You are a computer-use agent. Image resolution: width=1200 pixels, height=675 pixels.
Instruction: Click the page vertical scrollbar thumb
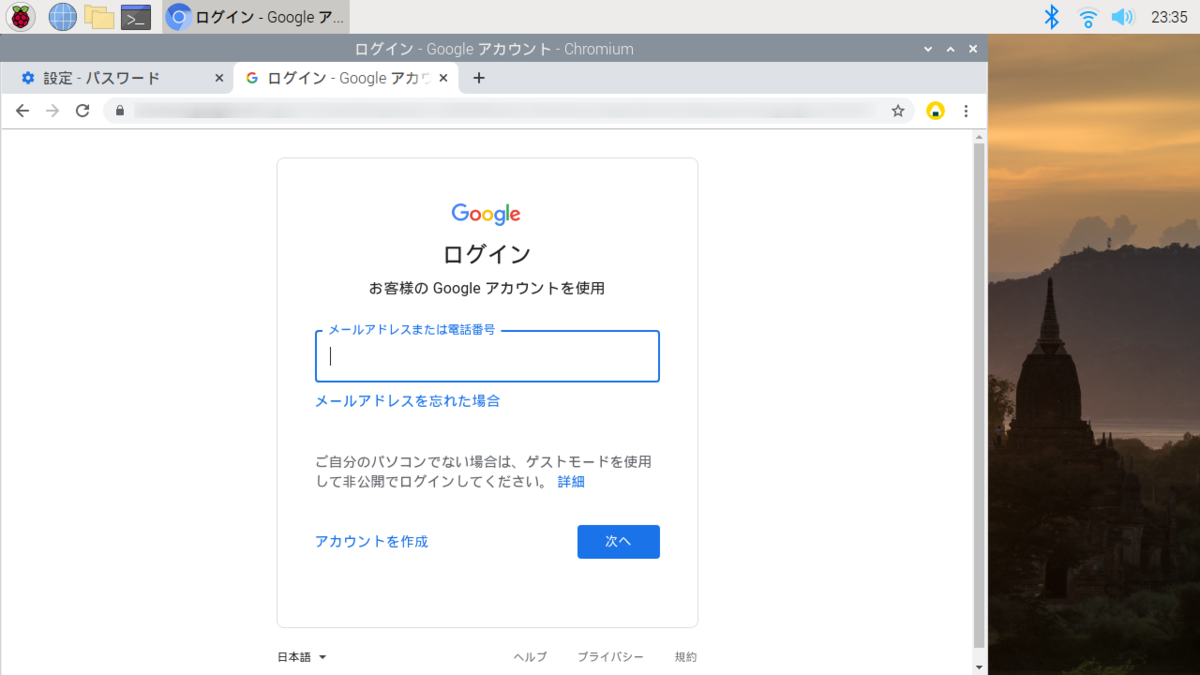coord(979,395)
